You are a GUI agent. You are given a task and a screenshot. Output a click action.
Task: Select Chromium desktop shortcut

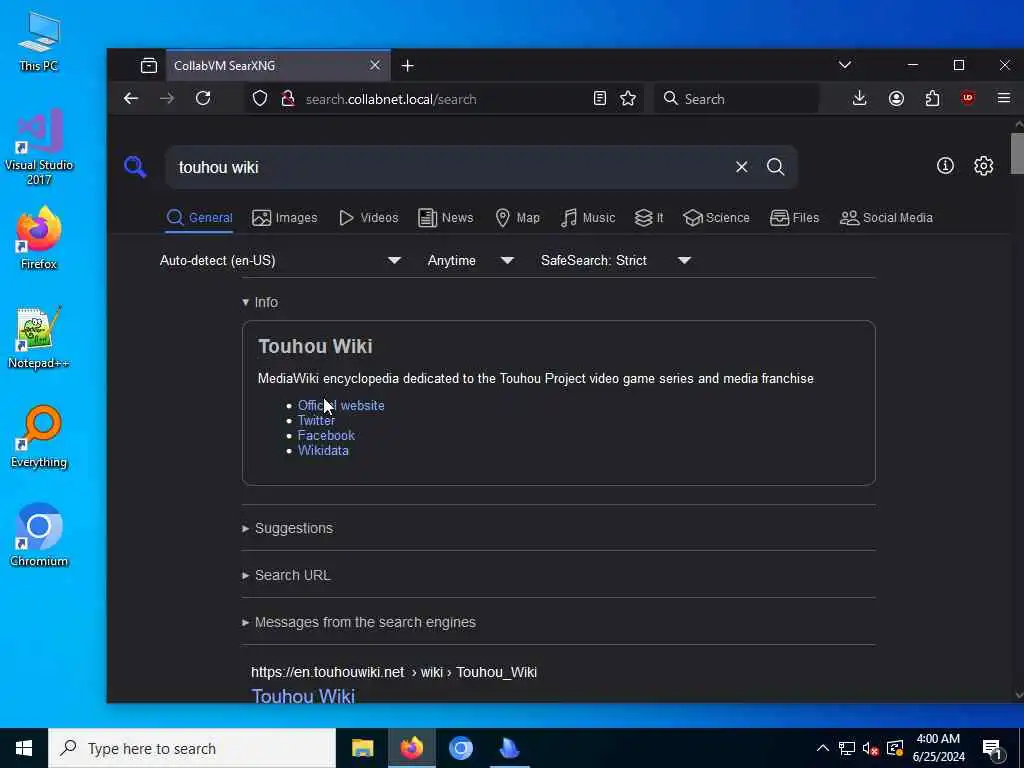pyautogui.click(x=39, y=536)
